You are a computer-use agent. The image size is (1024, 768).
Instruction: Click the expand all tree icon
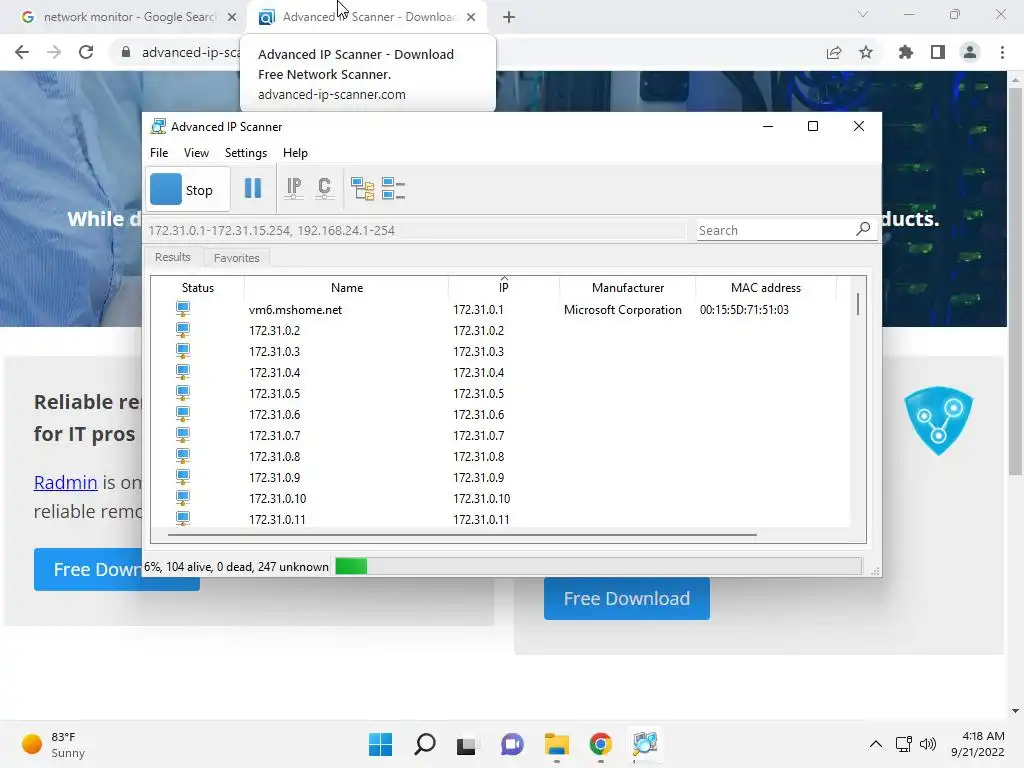pyautogui.click(x=362, y=189)
